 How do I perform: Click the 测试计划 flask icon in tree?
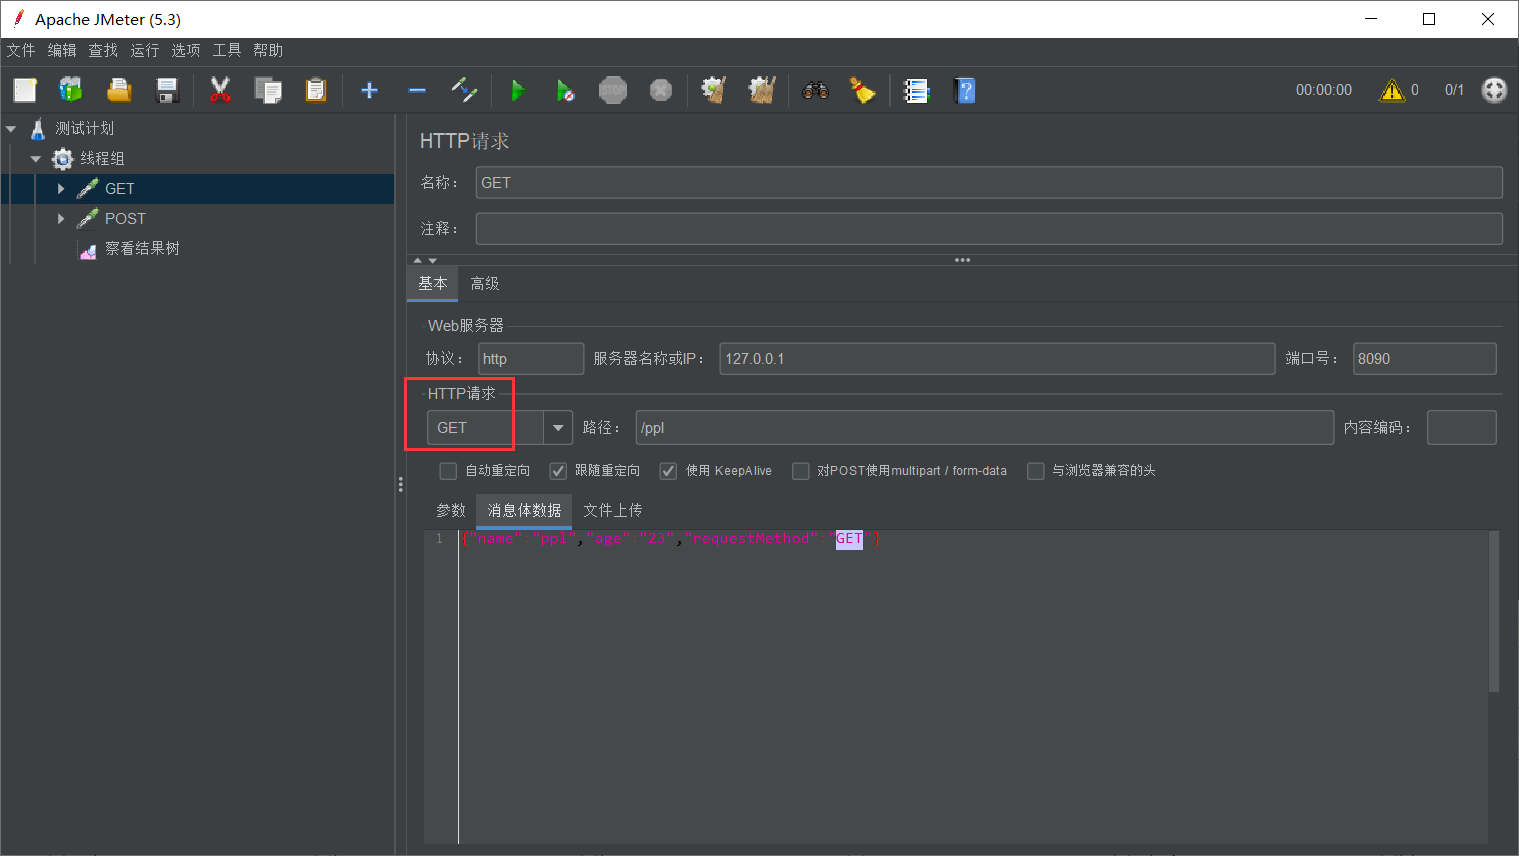coord(38,128)
